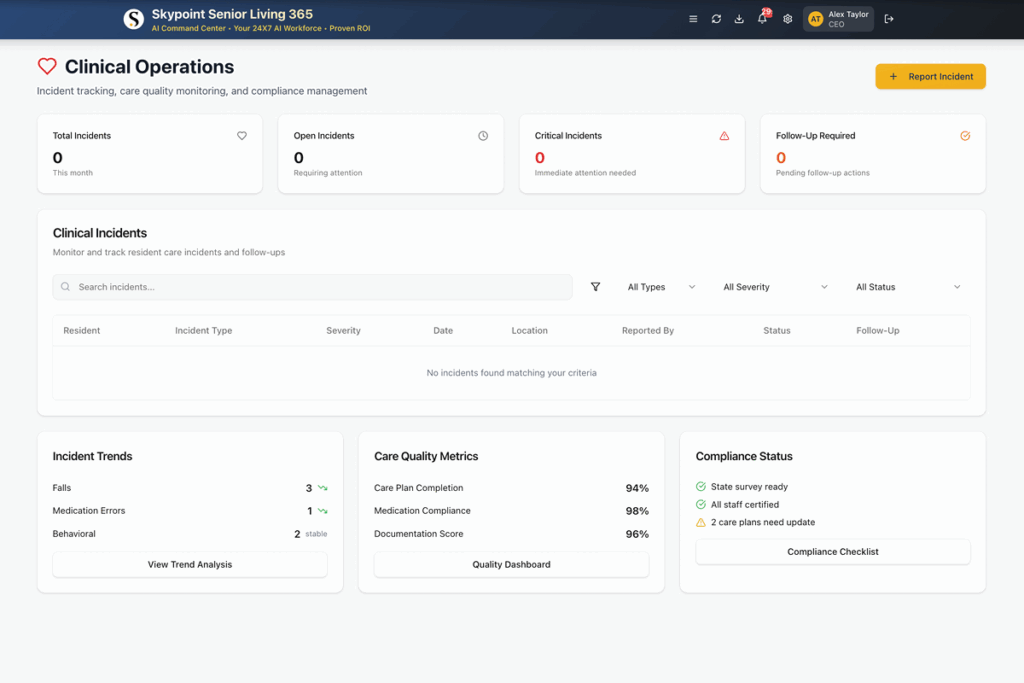The height and width of the screenshot is (683, 1024).
Task: Click Care Quality Metrics heading
Action: click(x=426, y=456)
